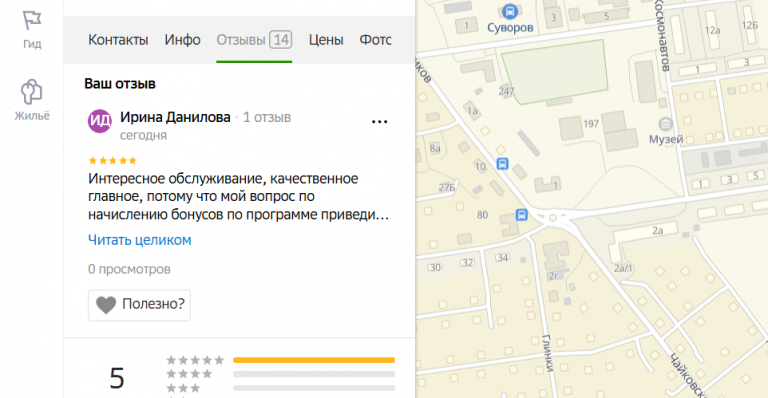768x398 pixels.
Task: Click the heart icon in Полезно button
Action: (106, 305)
